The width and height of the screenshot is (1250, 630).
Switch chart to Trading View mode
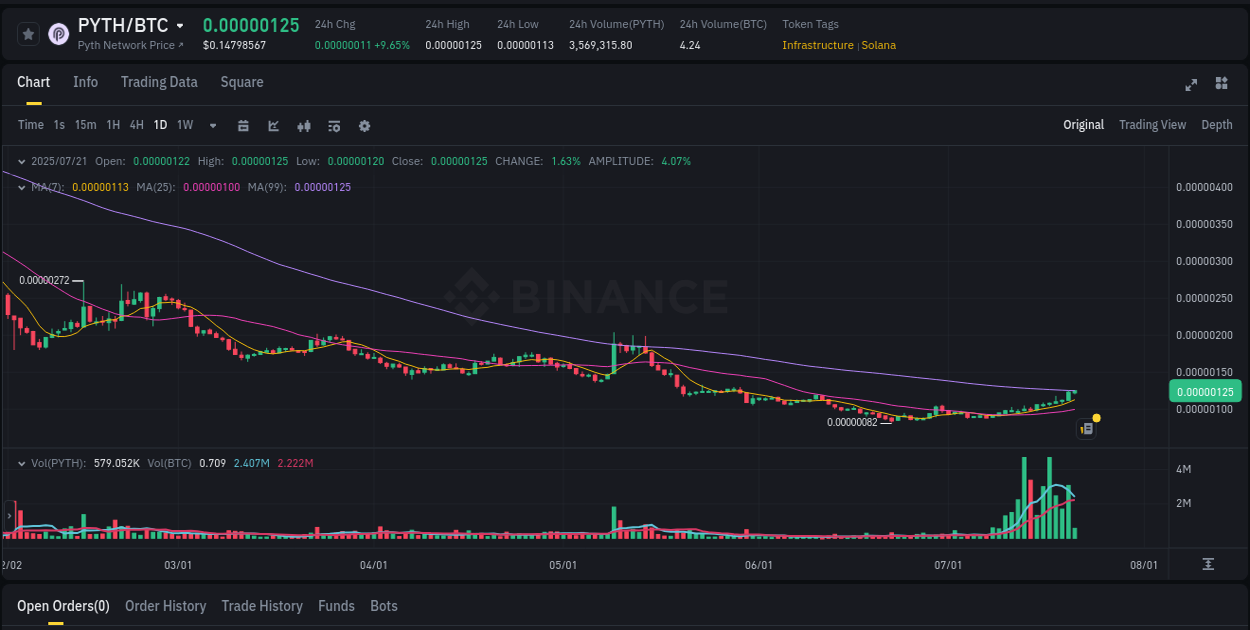pos(1152,125)
